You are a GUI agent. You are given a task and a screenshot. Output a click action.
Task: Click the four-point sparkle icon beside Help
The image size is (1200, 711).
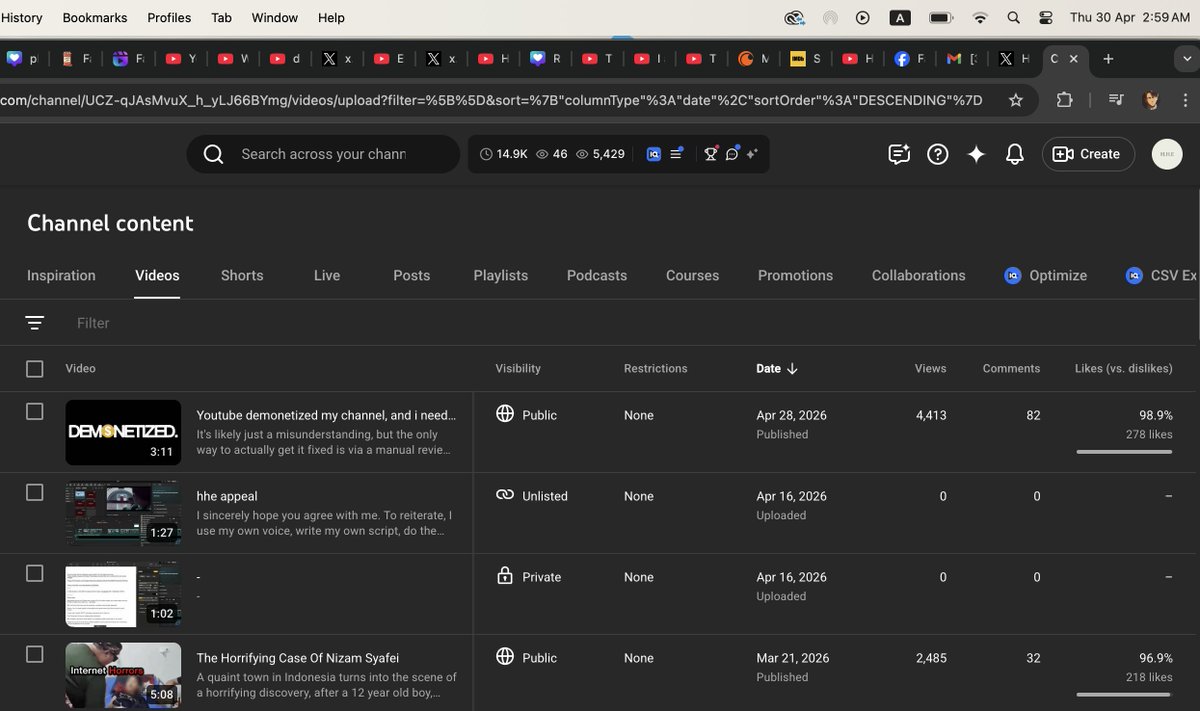point(976,154)
